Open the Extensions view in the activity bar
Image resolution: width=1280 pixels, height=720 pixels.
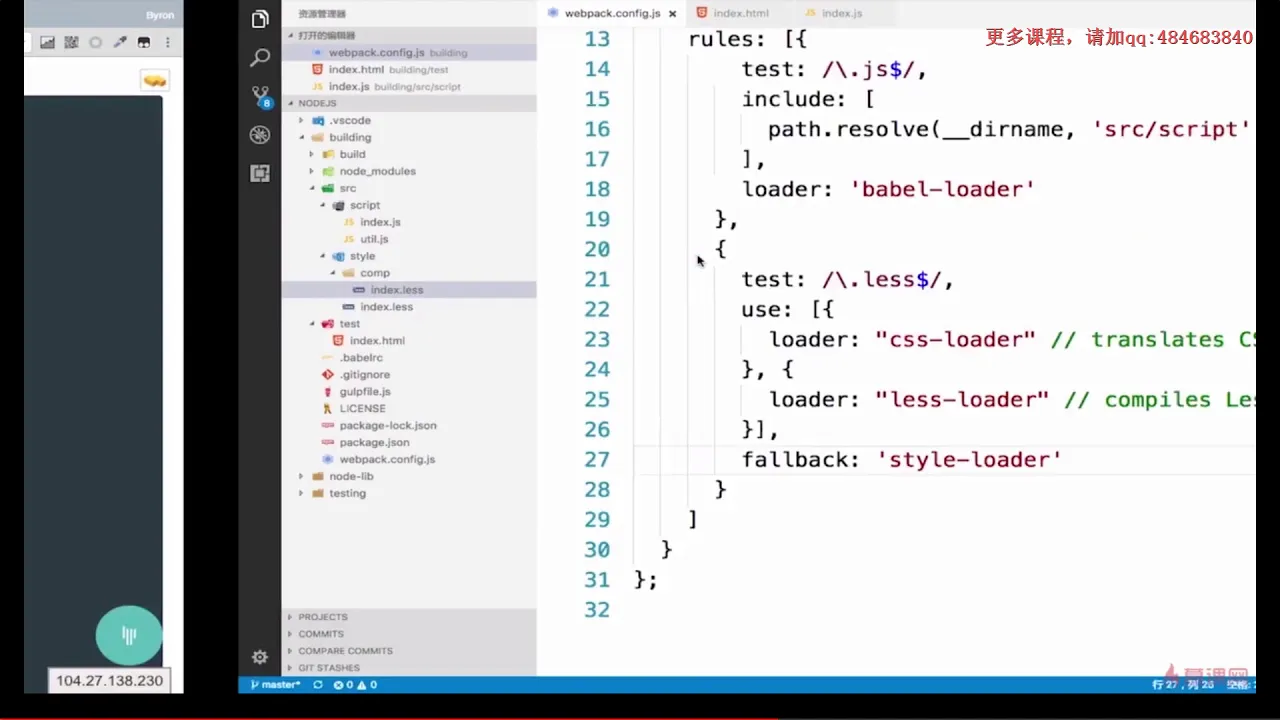coord(260,173)
